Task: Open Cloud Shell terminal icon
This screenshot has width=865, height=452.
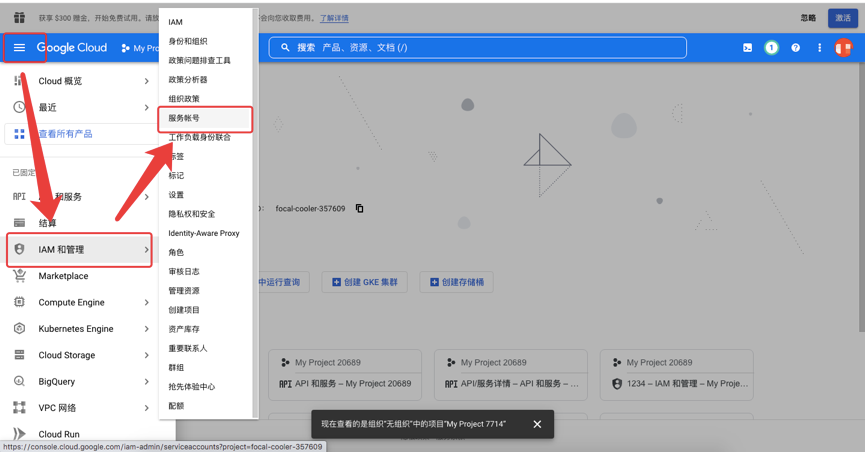Action: click(747, 47)
